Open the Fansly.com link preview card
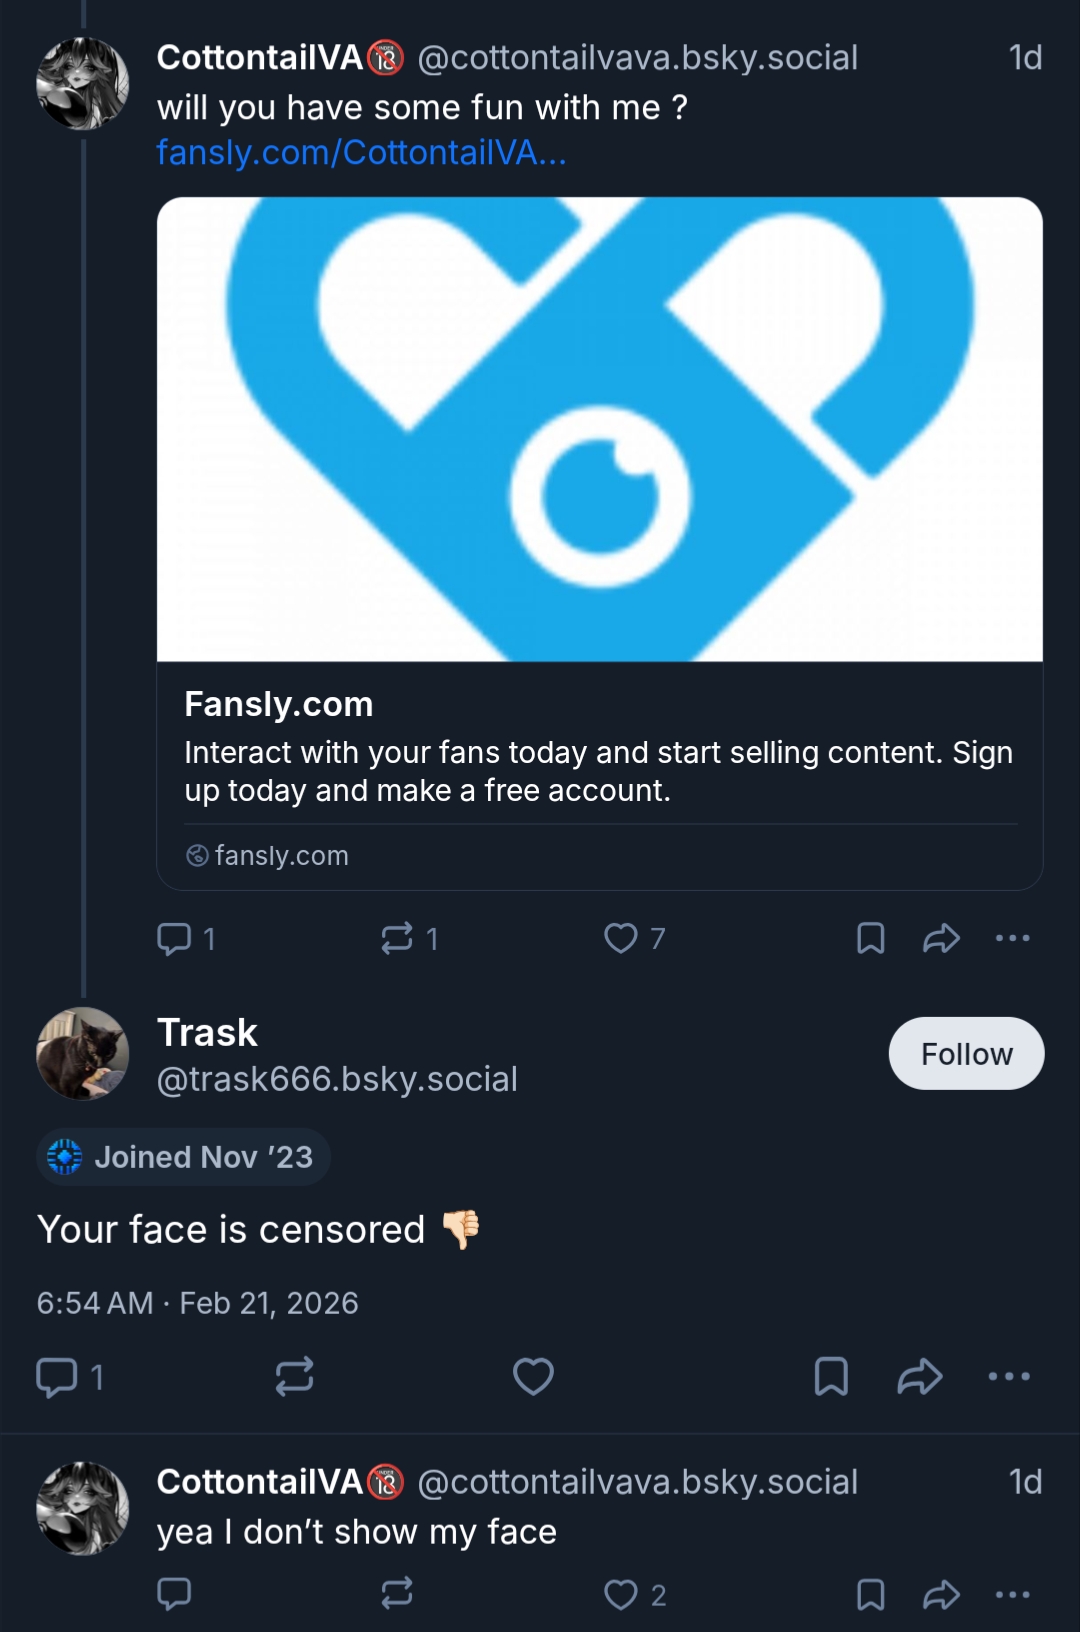The height and width of the screenshot is (1632, 1080). pyautogui.click(x=600, y=543)
